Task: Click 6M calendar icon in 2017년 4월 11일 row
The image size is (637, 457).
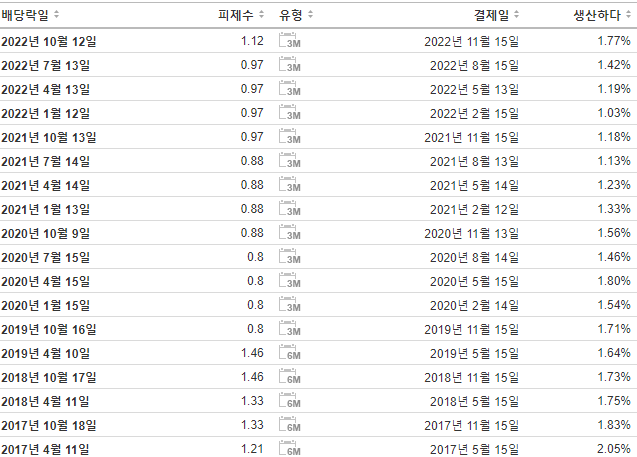Action: point(290,448)
